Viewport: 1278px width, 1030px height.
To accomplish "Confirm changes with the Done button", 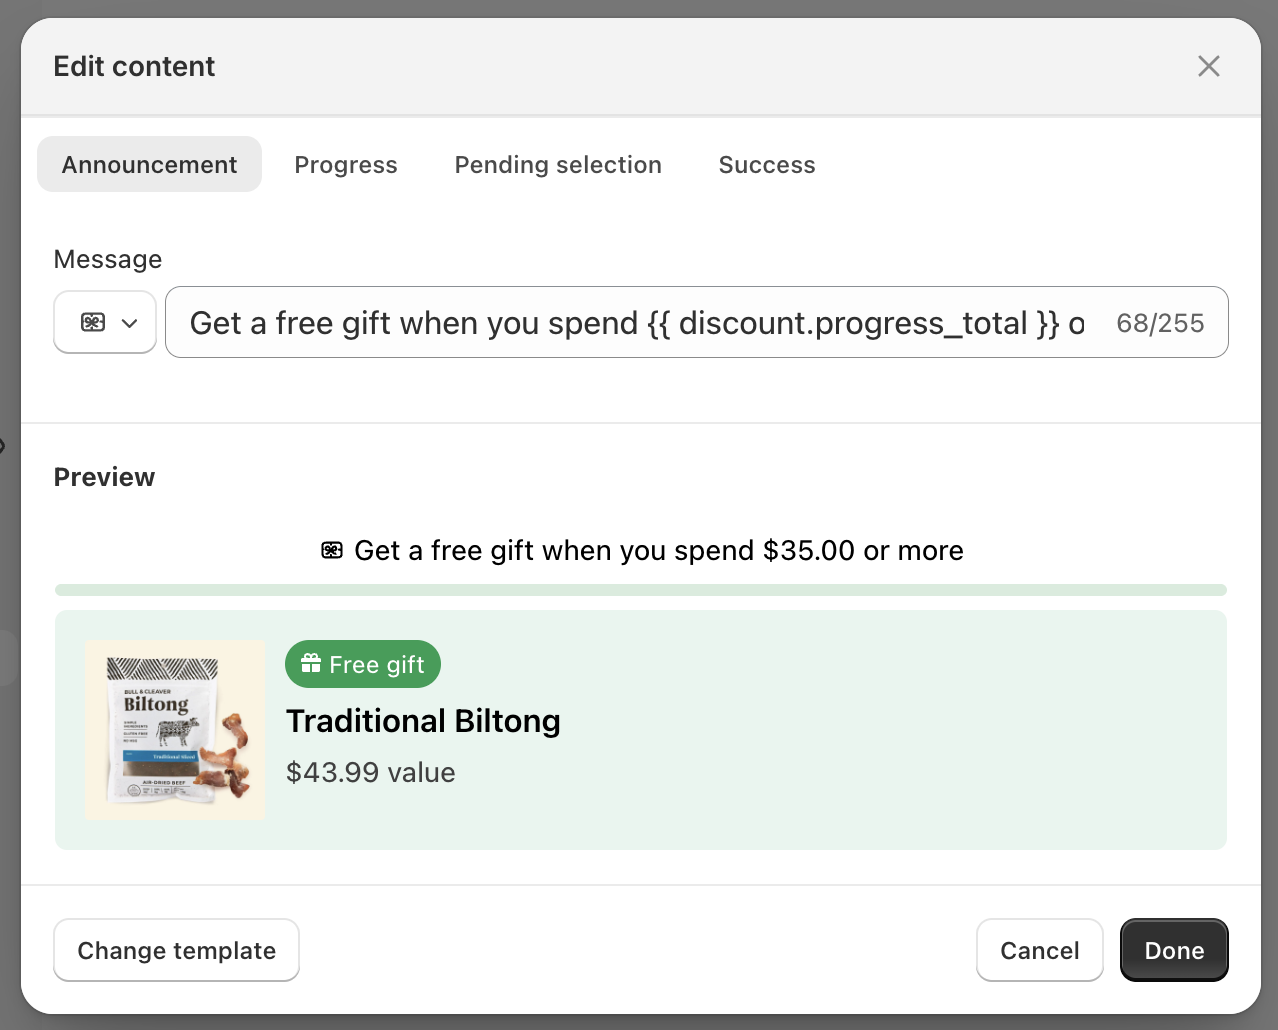I will [x=1174, y=950].
